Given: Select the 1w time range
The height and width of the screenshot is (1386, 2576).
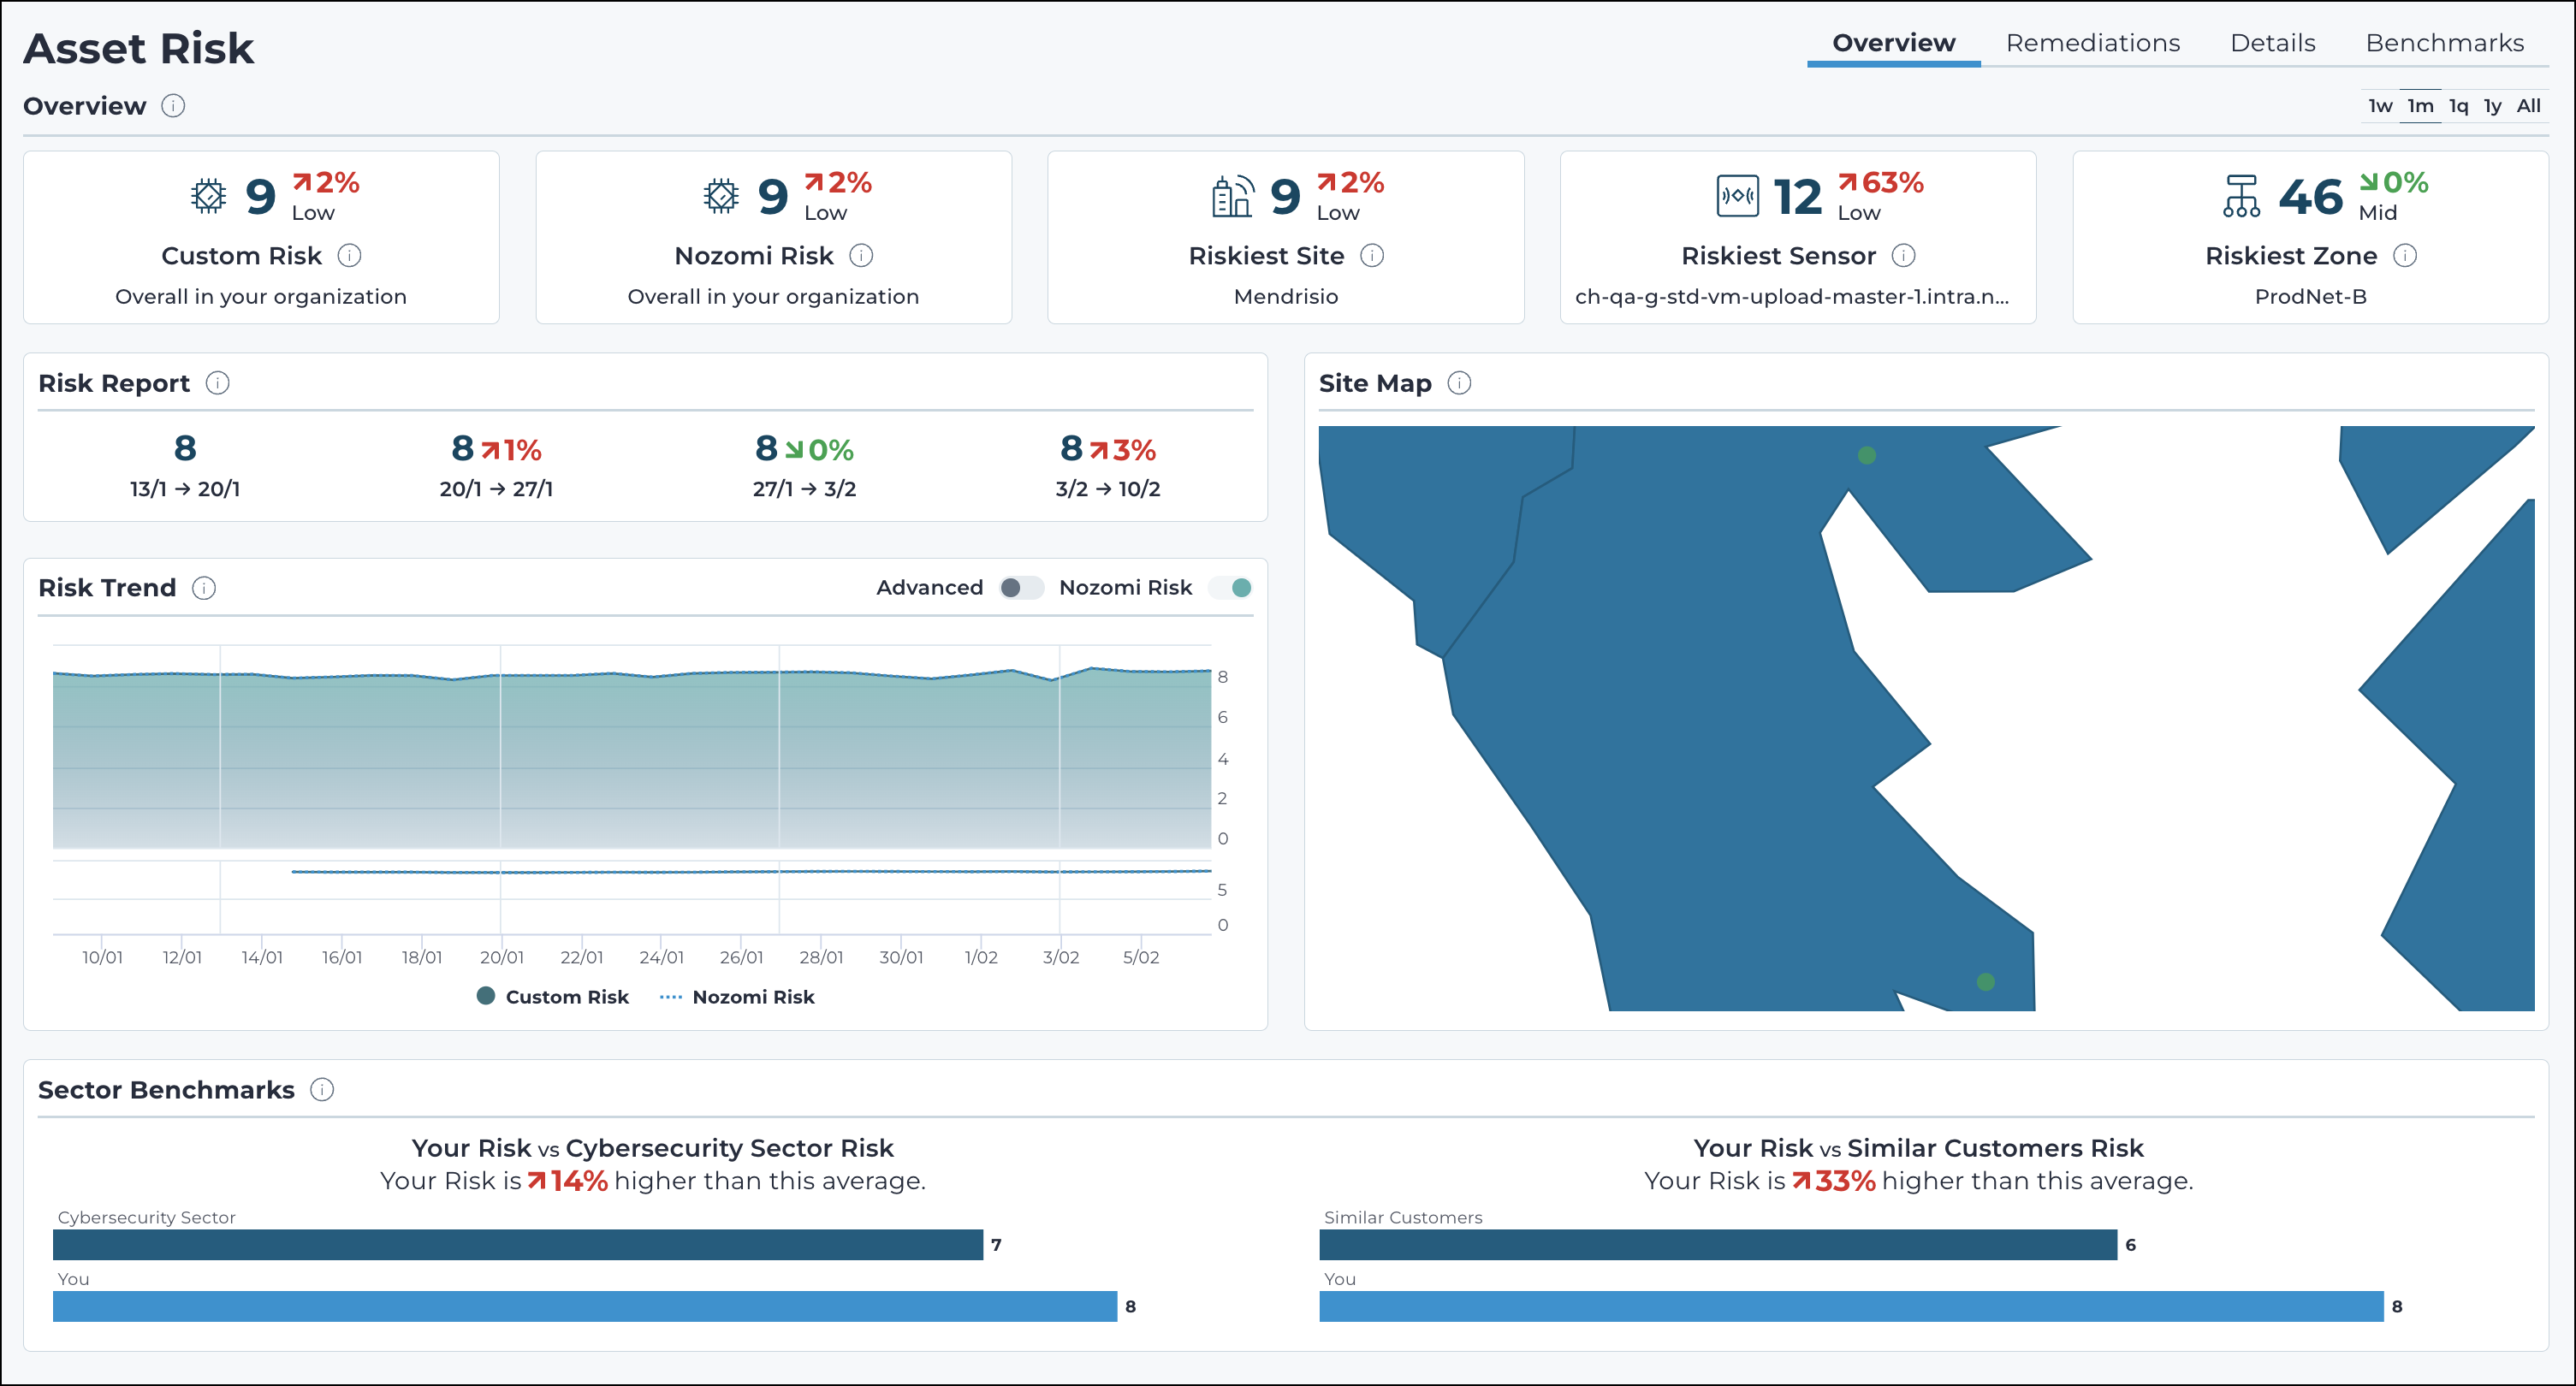Looking at the screenshot, I should [x=2379, y=106].
